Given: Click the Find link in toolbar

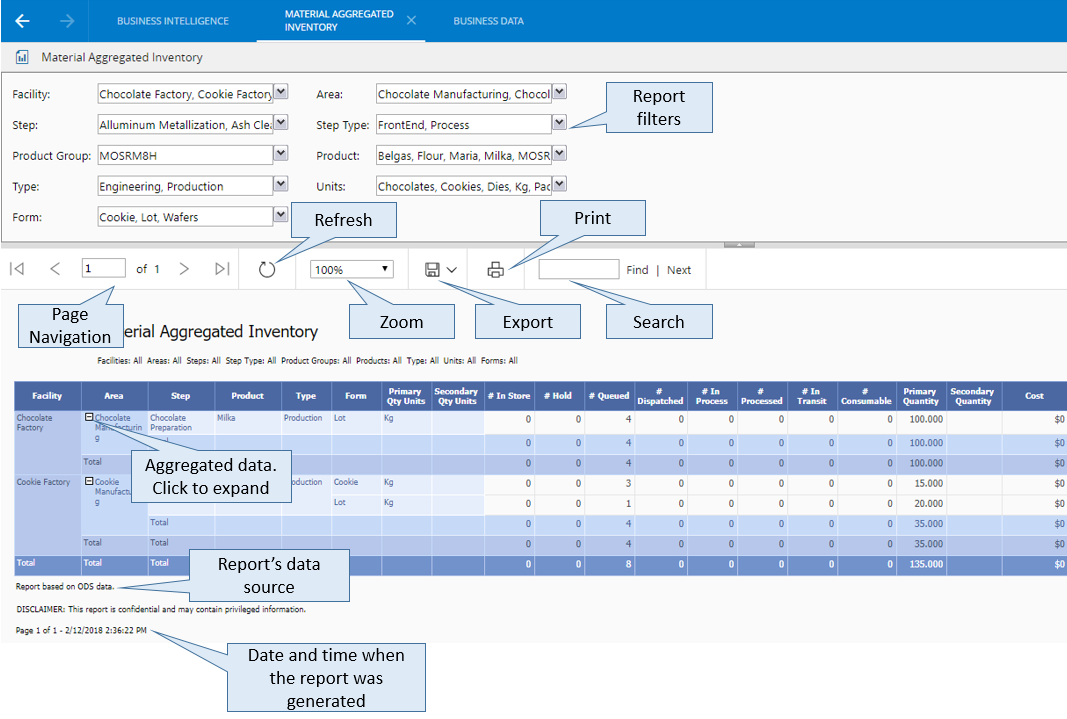Looking at the screenshot, I should [x=637, y=270].
